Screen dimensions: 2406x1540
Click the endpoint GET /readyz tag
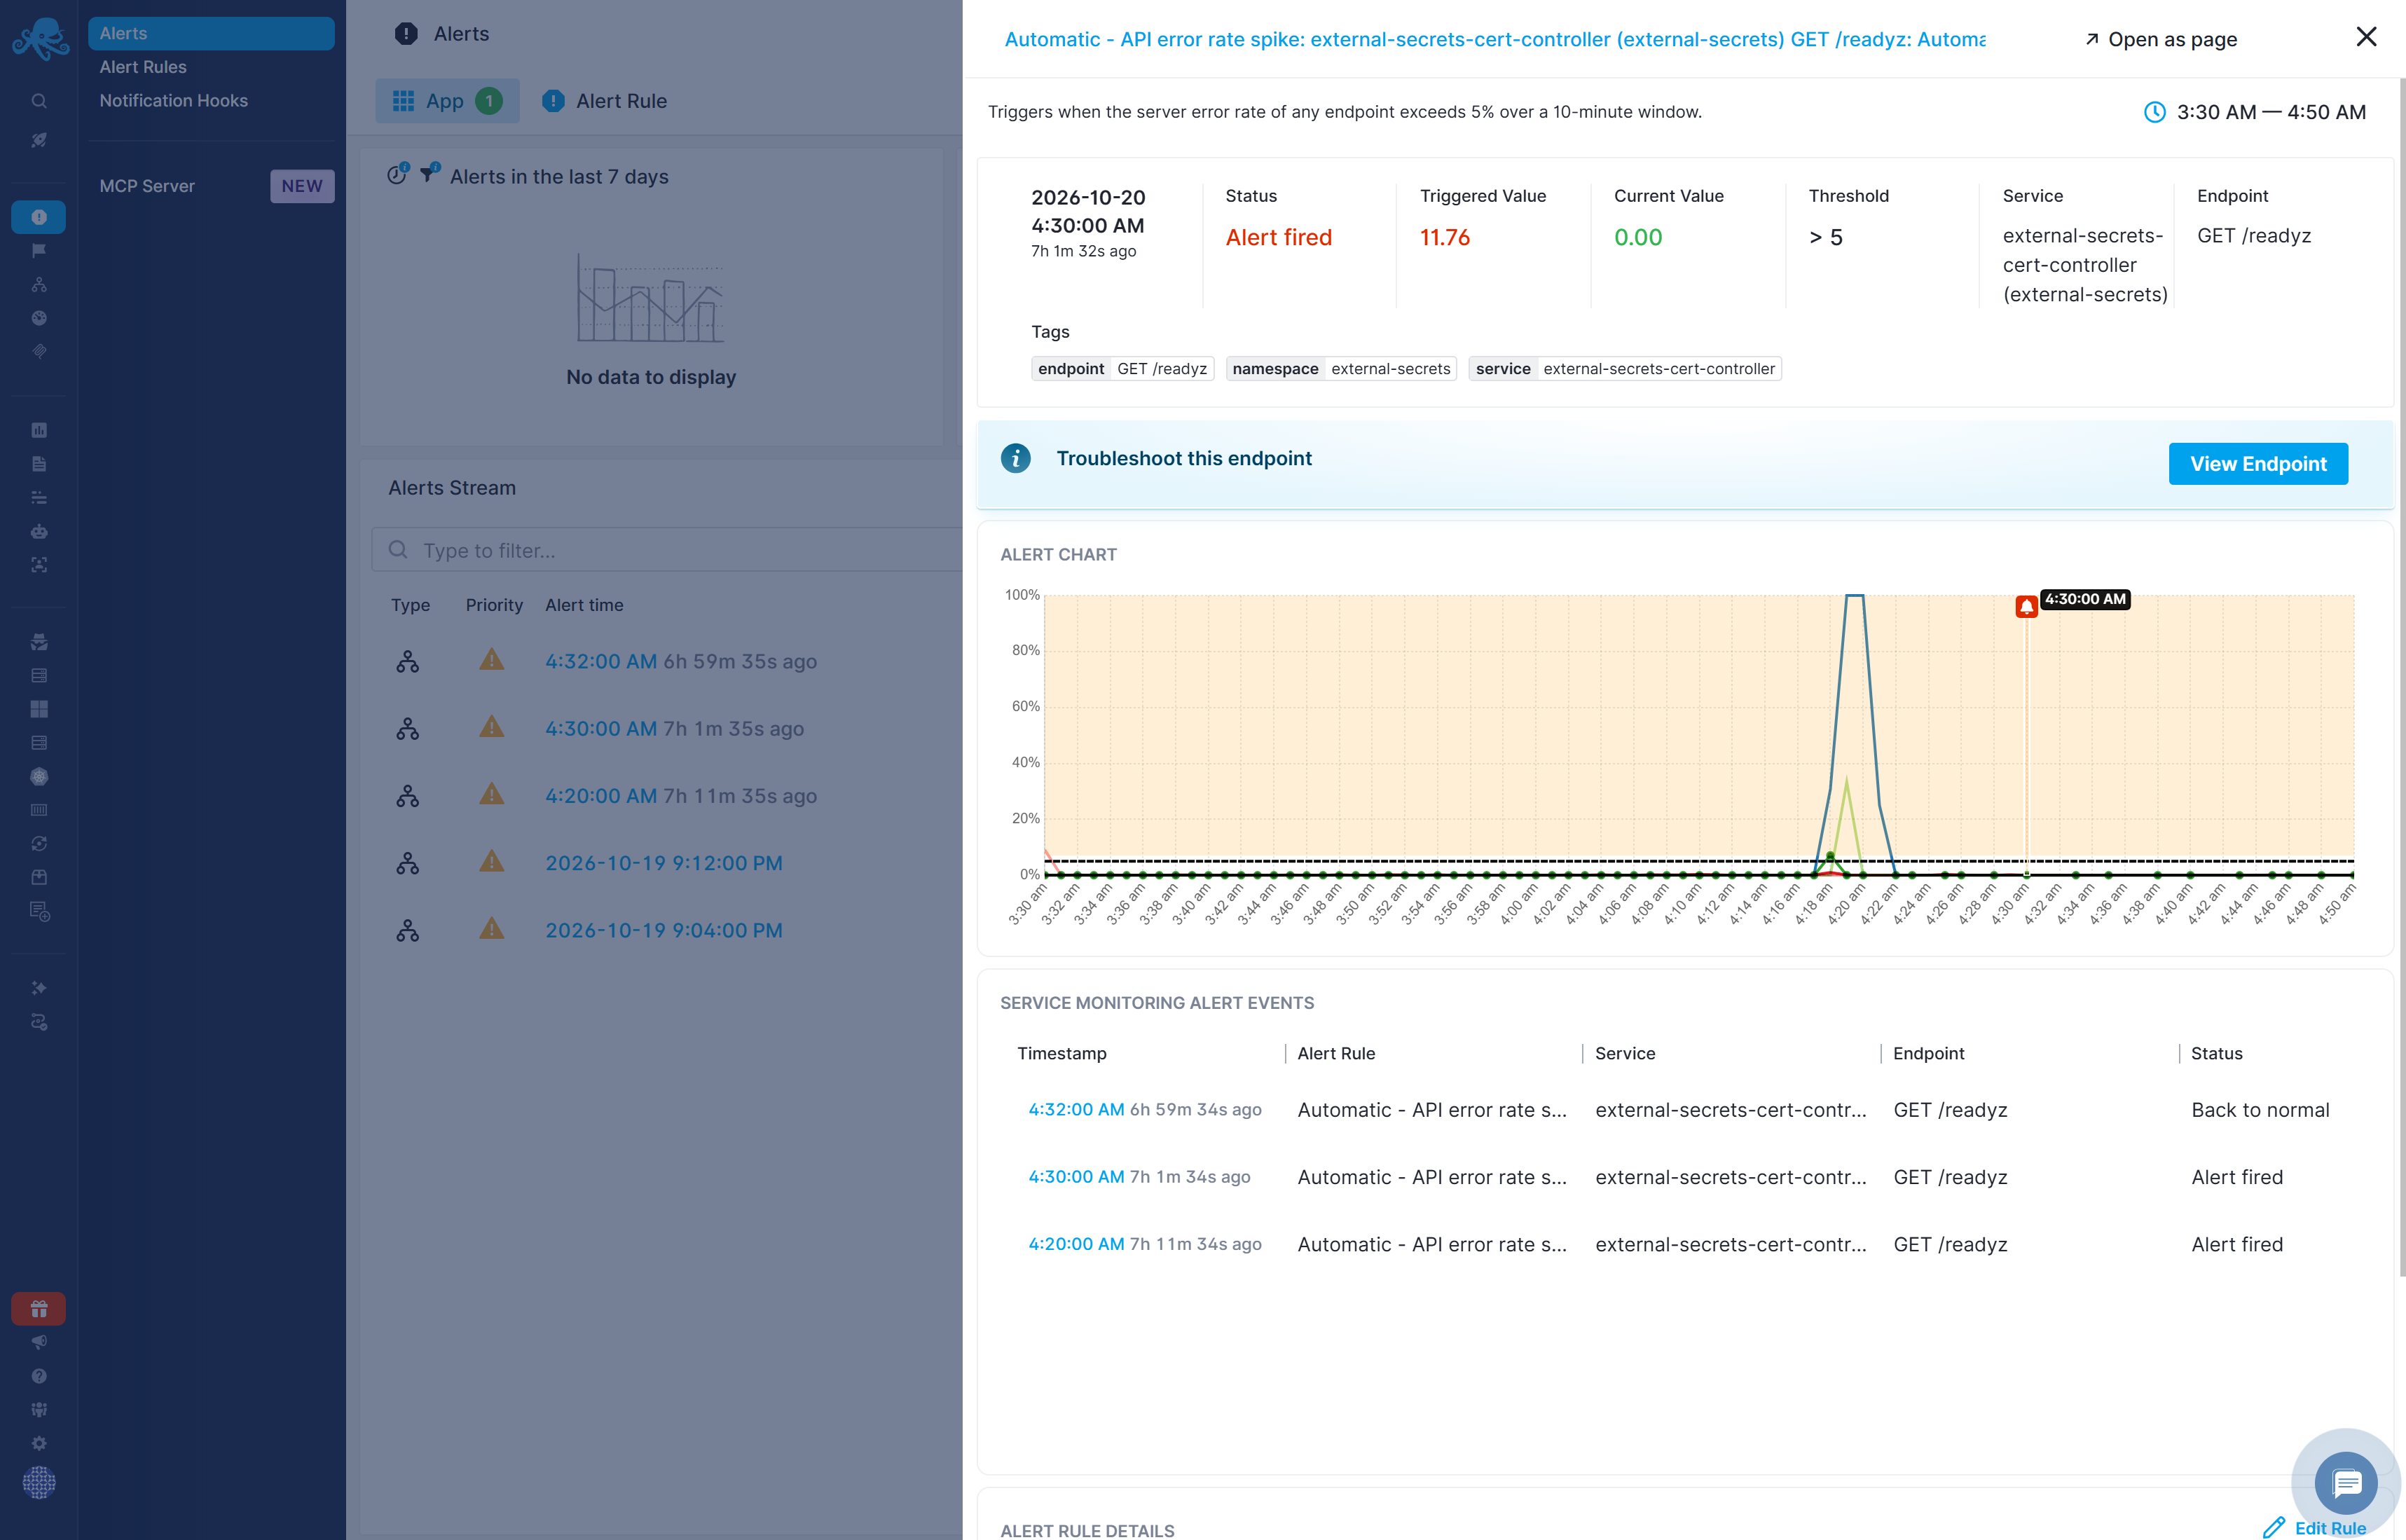[1122, 369]
